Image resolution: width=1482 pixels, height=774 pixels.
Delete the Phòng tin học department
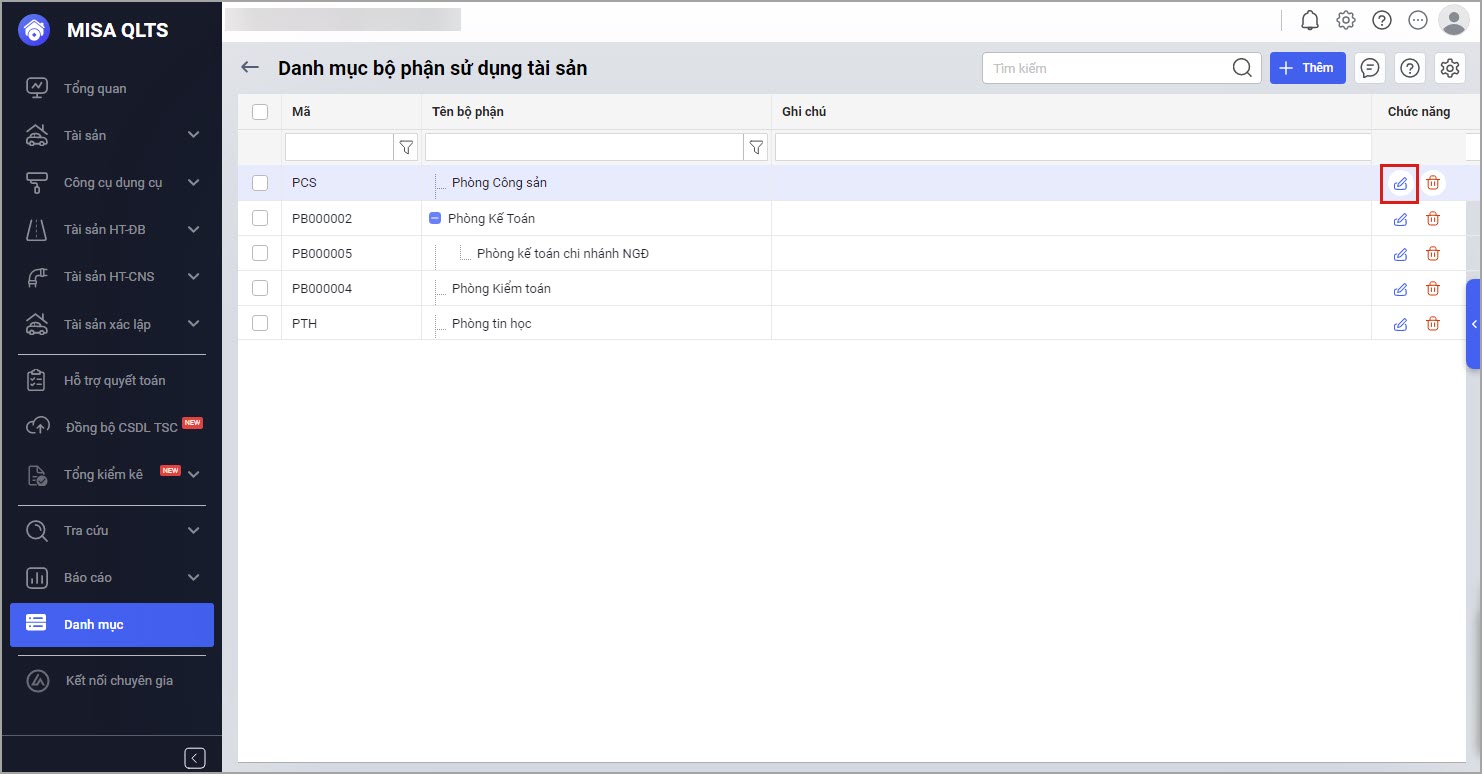(1433, 324)
